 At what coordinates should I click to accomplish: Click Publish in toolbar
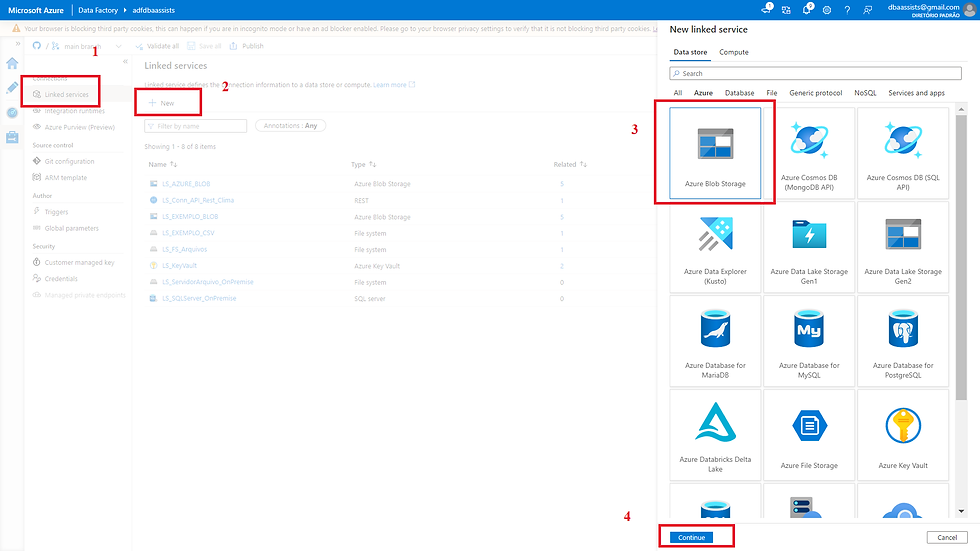(x=247, y=46)
